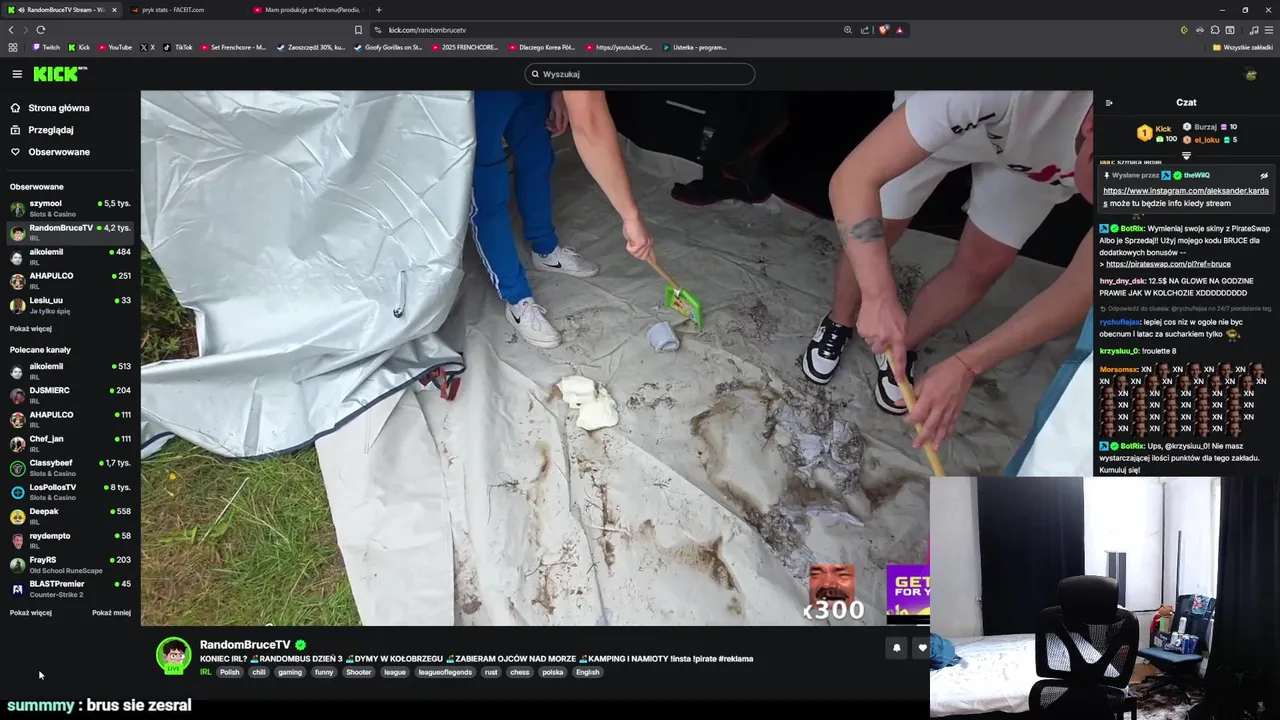1280x720 pixels.
Task: Click the bookmark page icon in the address bar
Action: point(359,30)
